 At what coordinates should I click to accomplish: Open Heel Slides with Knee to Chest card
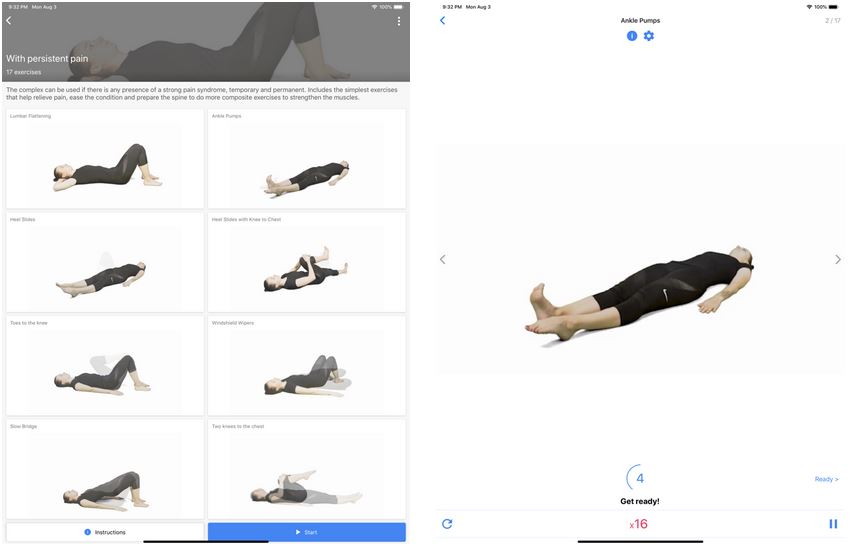tap(306, 262)
